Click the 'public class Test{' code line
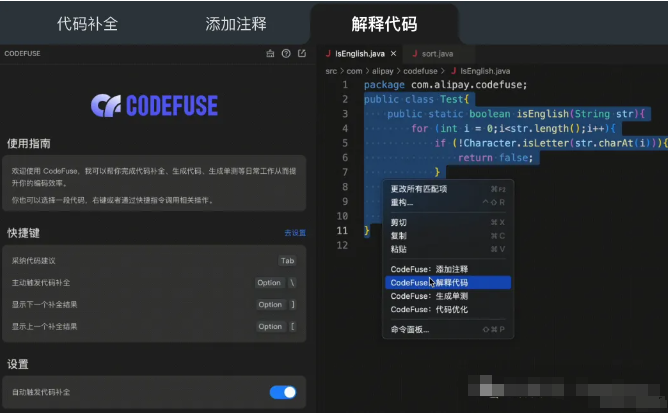The width and height of the screenshot is (668, 413). [416, 99]
